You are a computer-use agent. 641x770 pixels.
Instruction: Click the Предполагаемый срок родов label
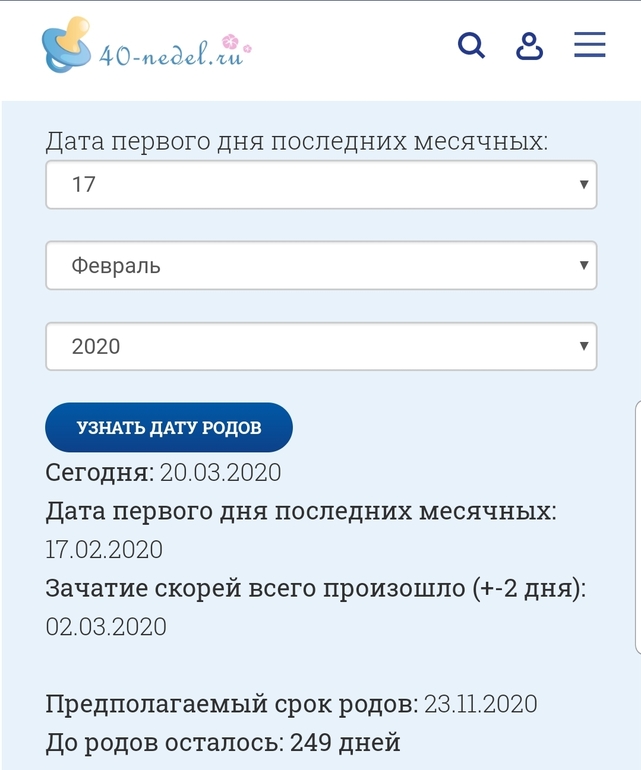click(232, 704)
